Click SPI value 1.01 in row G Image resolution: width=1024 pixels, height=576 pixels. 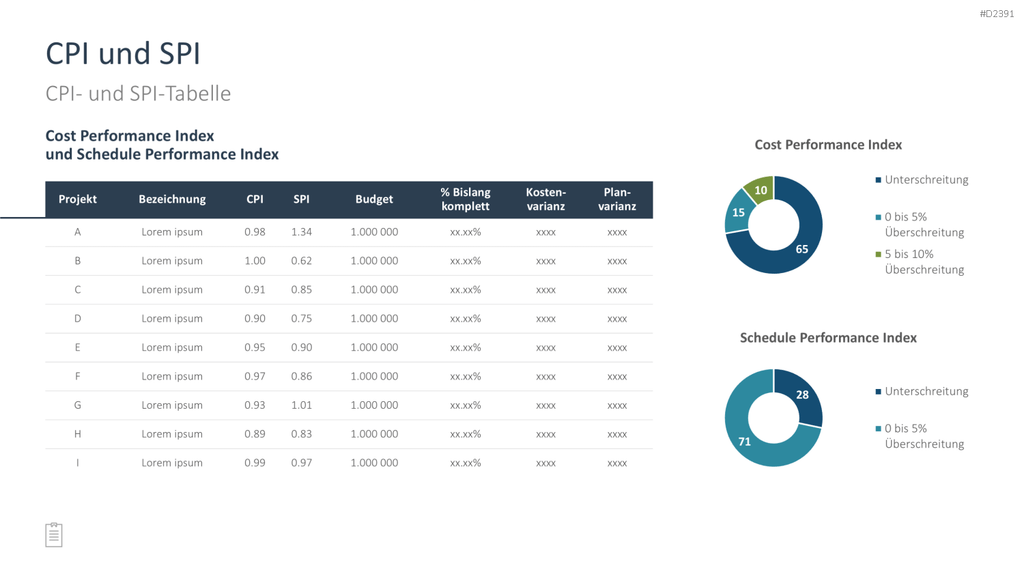click(x=301, y=405)
